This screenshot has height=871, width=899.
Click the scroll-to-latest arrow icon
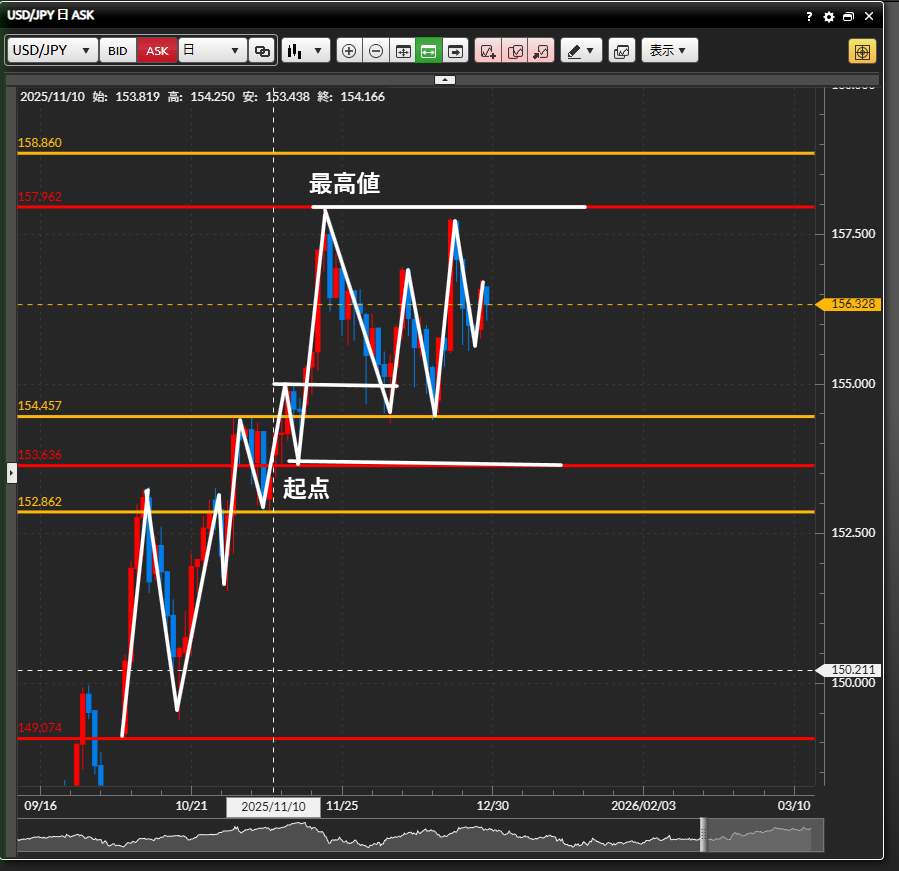pos(456,51)
